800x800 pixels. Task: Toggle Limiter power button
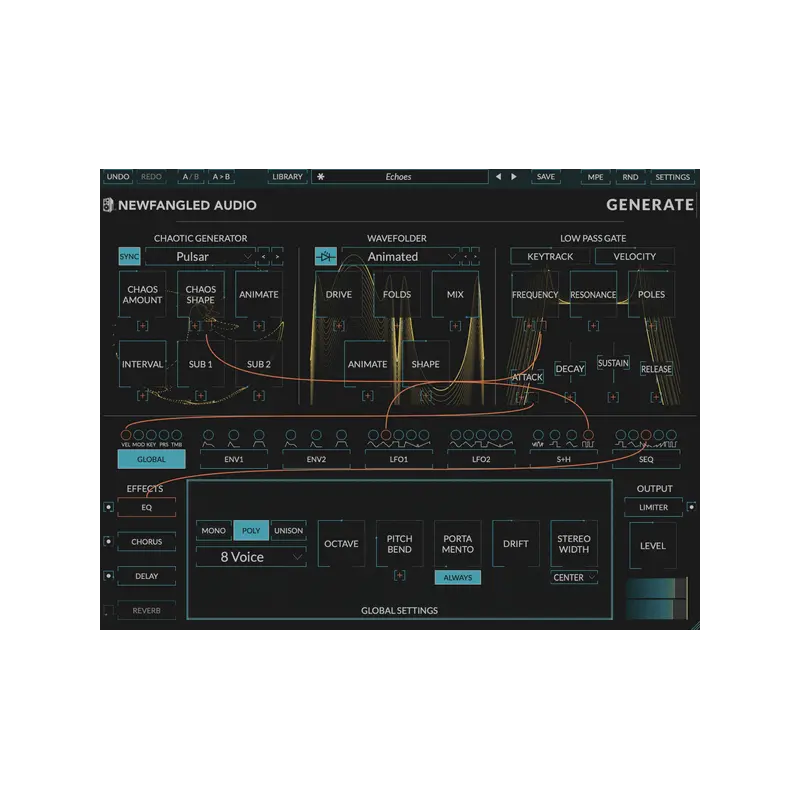point(691,507)
